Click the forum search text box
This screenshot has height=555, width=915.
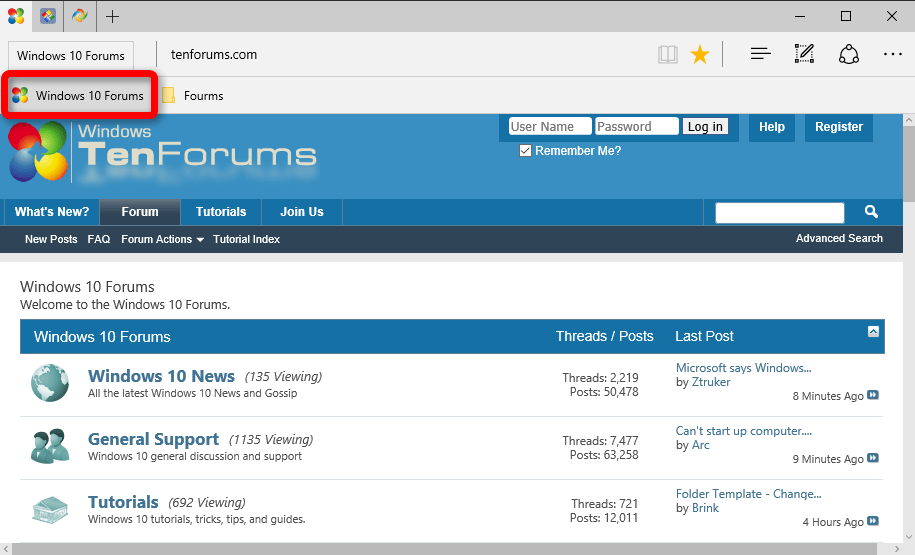[x=780, y=212]
